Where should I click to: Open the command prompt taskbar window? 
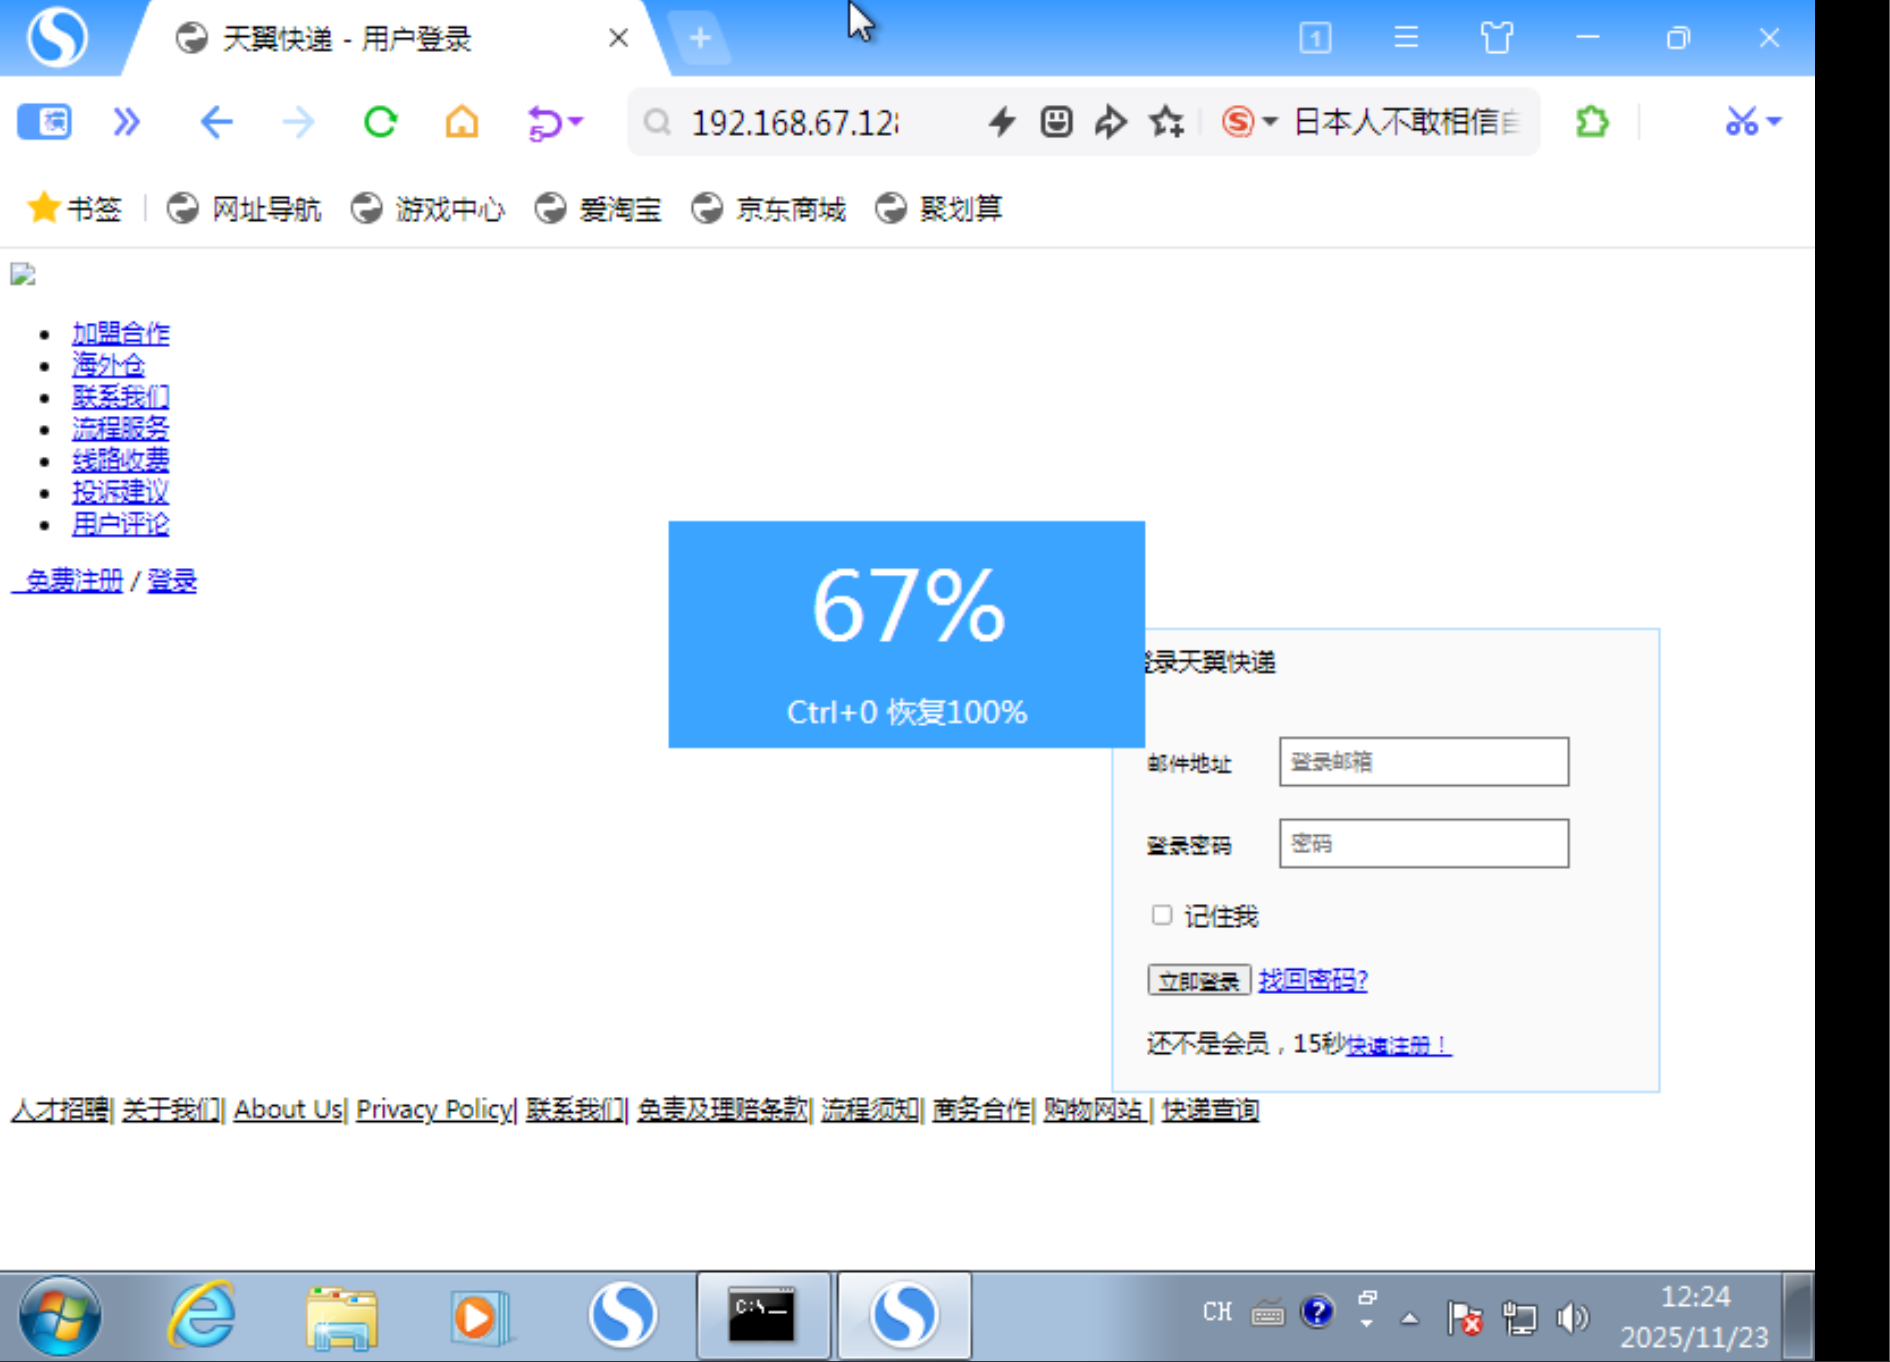(762, 1316)
